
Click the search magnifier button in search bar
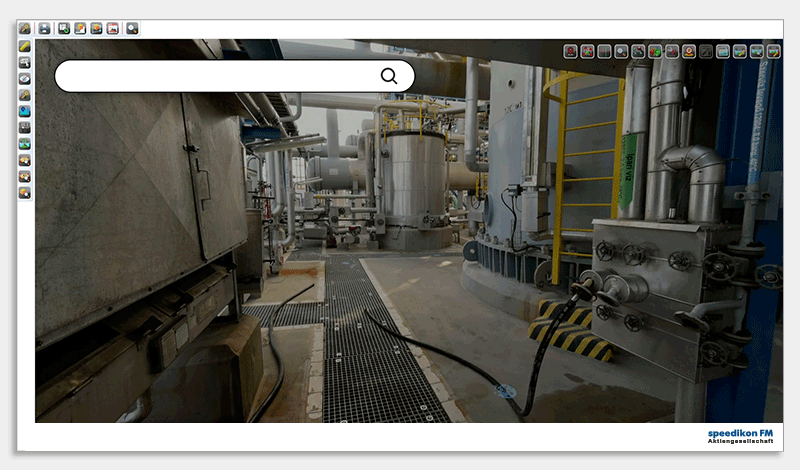(x=389, y=76)
